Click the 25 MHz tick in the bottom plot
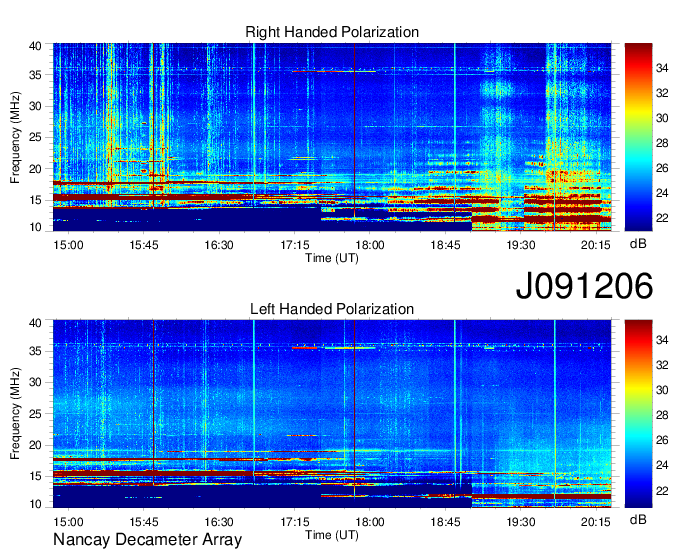680x552 pixels. pyautogui.click(x=35, y=414)
